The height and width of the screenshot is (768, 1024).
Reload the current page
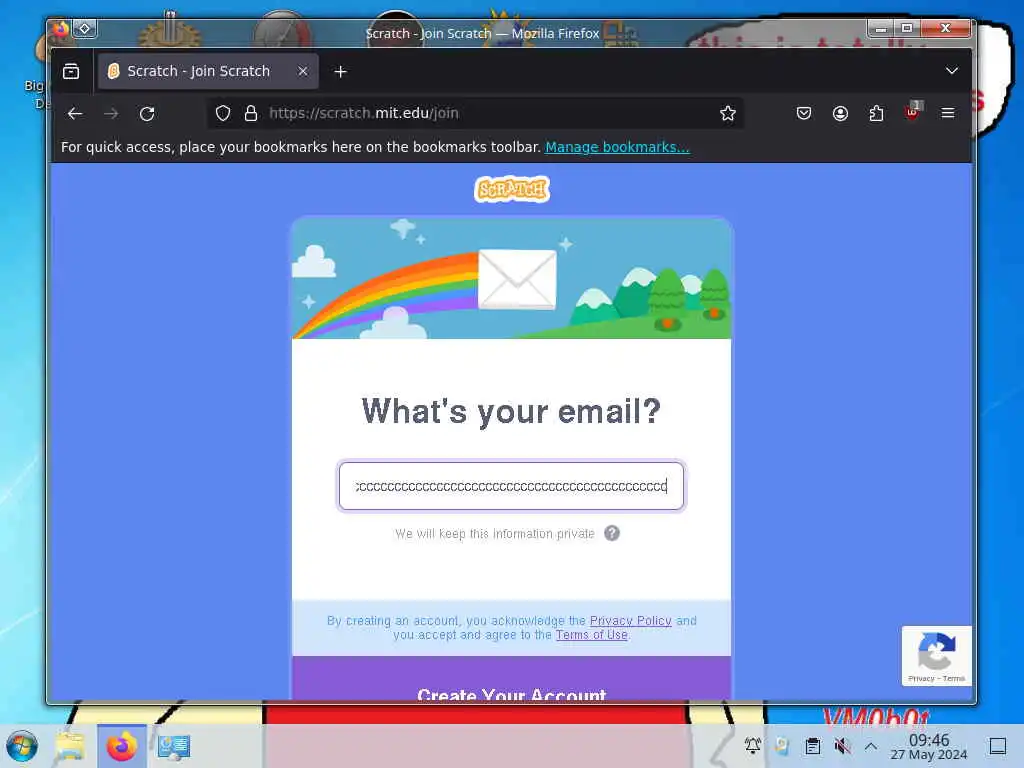(x=147, y=114)
